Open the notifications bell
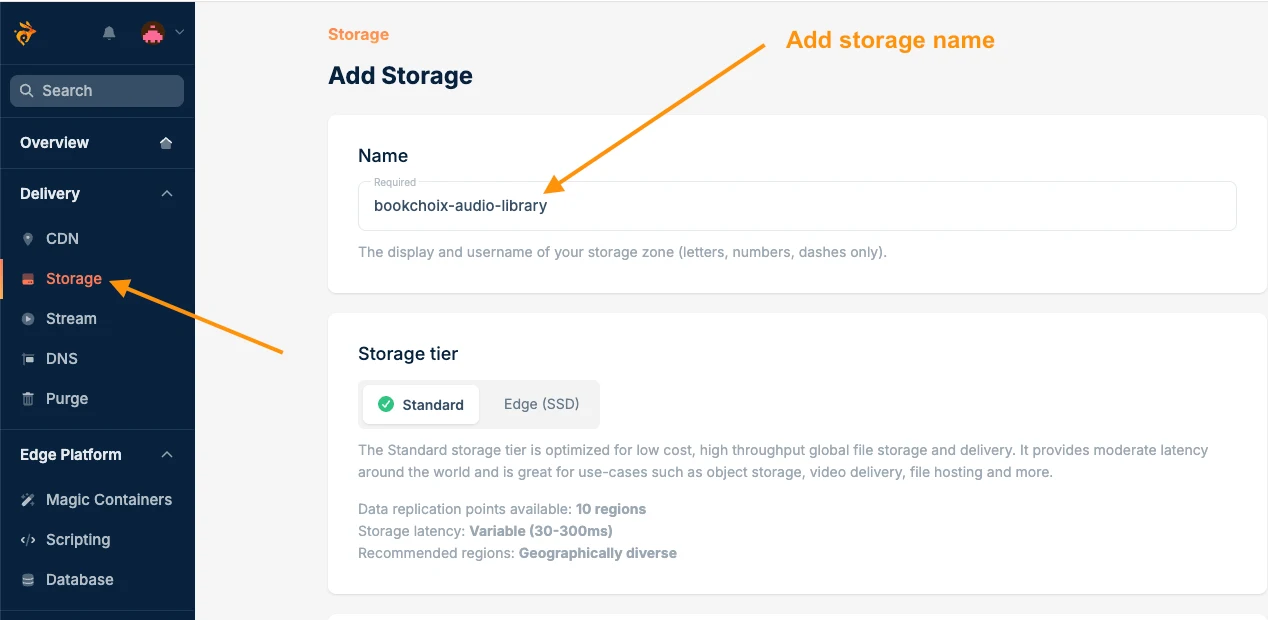The image size is (1268, 620). click(x=108, y=32)
